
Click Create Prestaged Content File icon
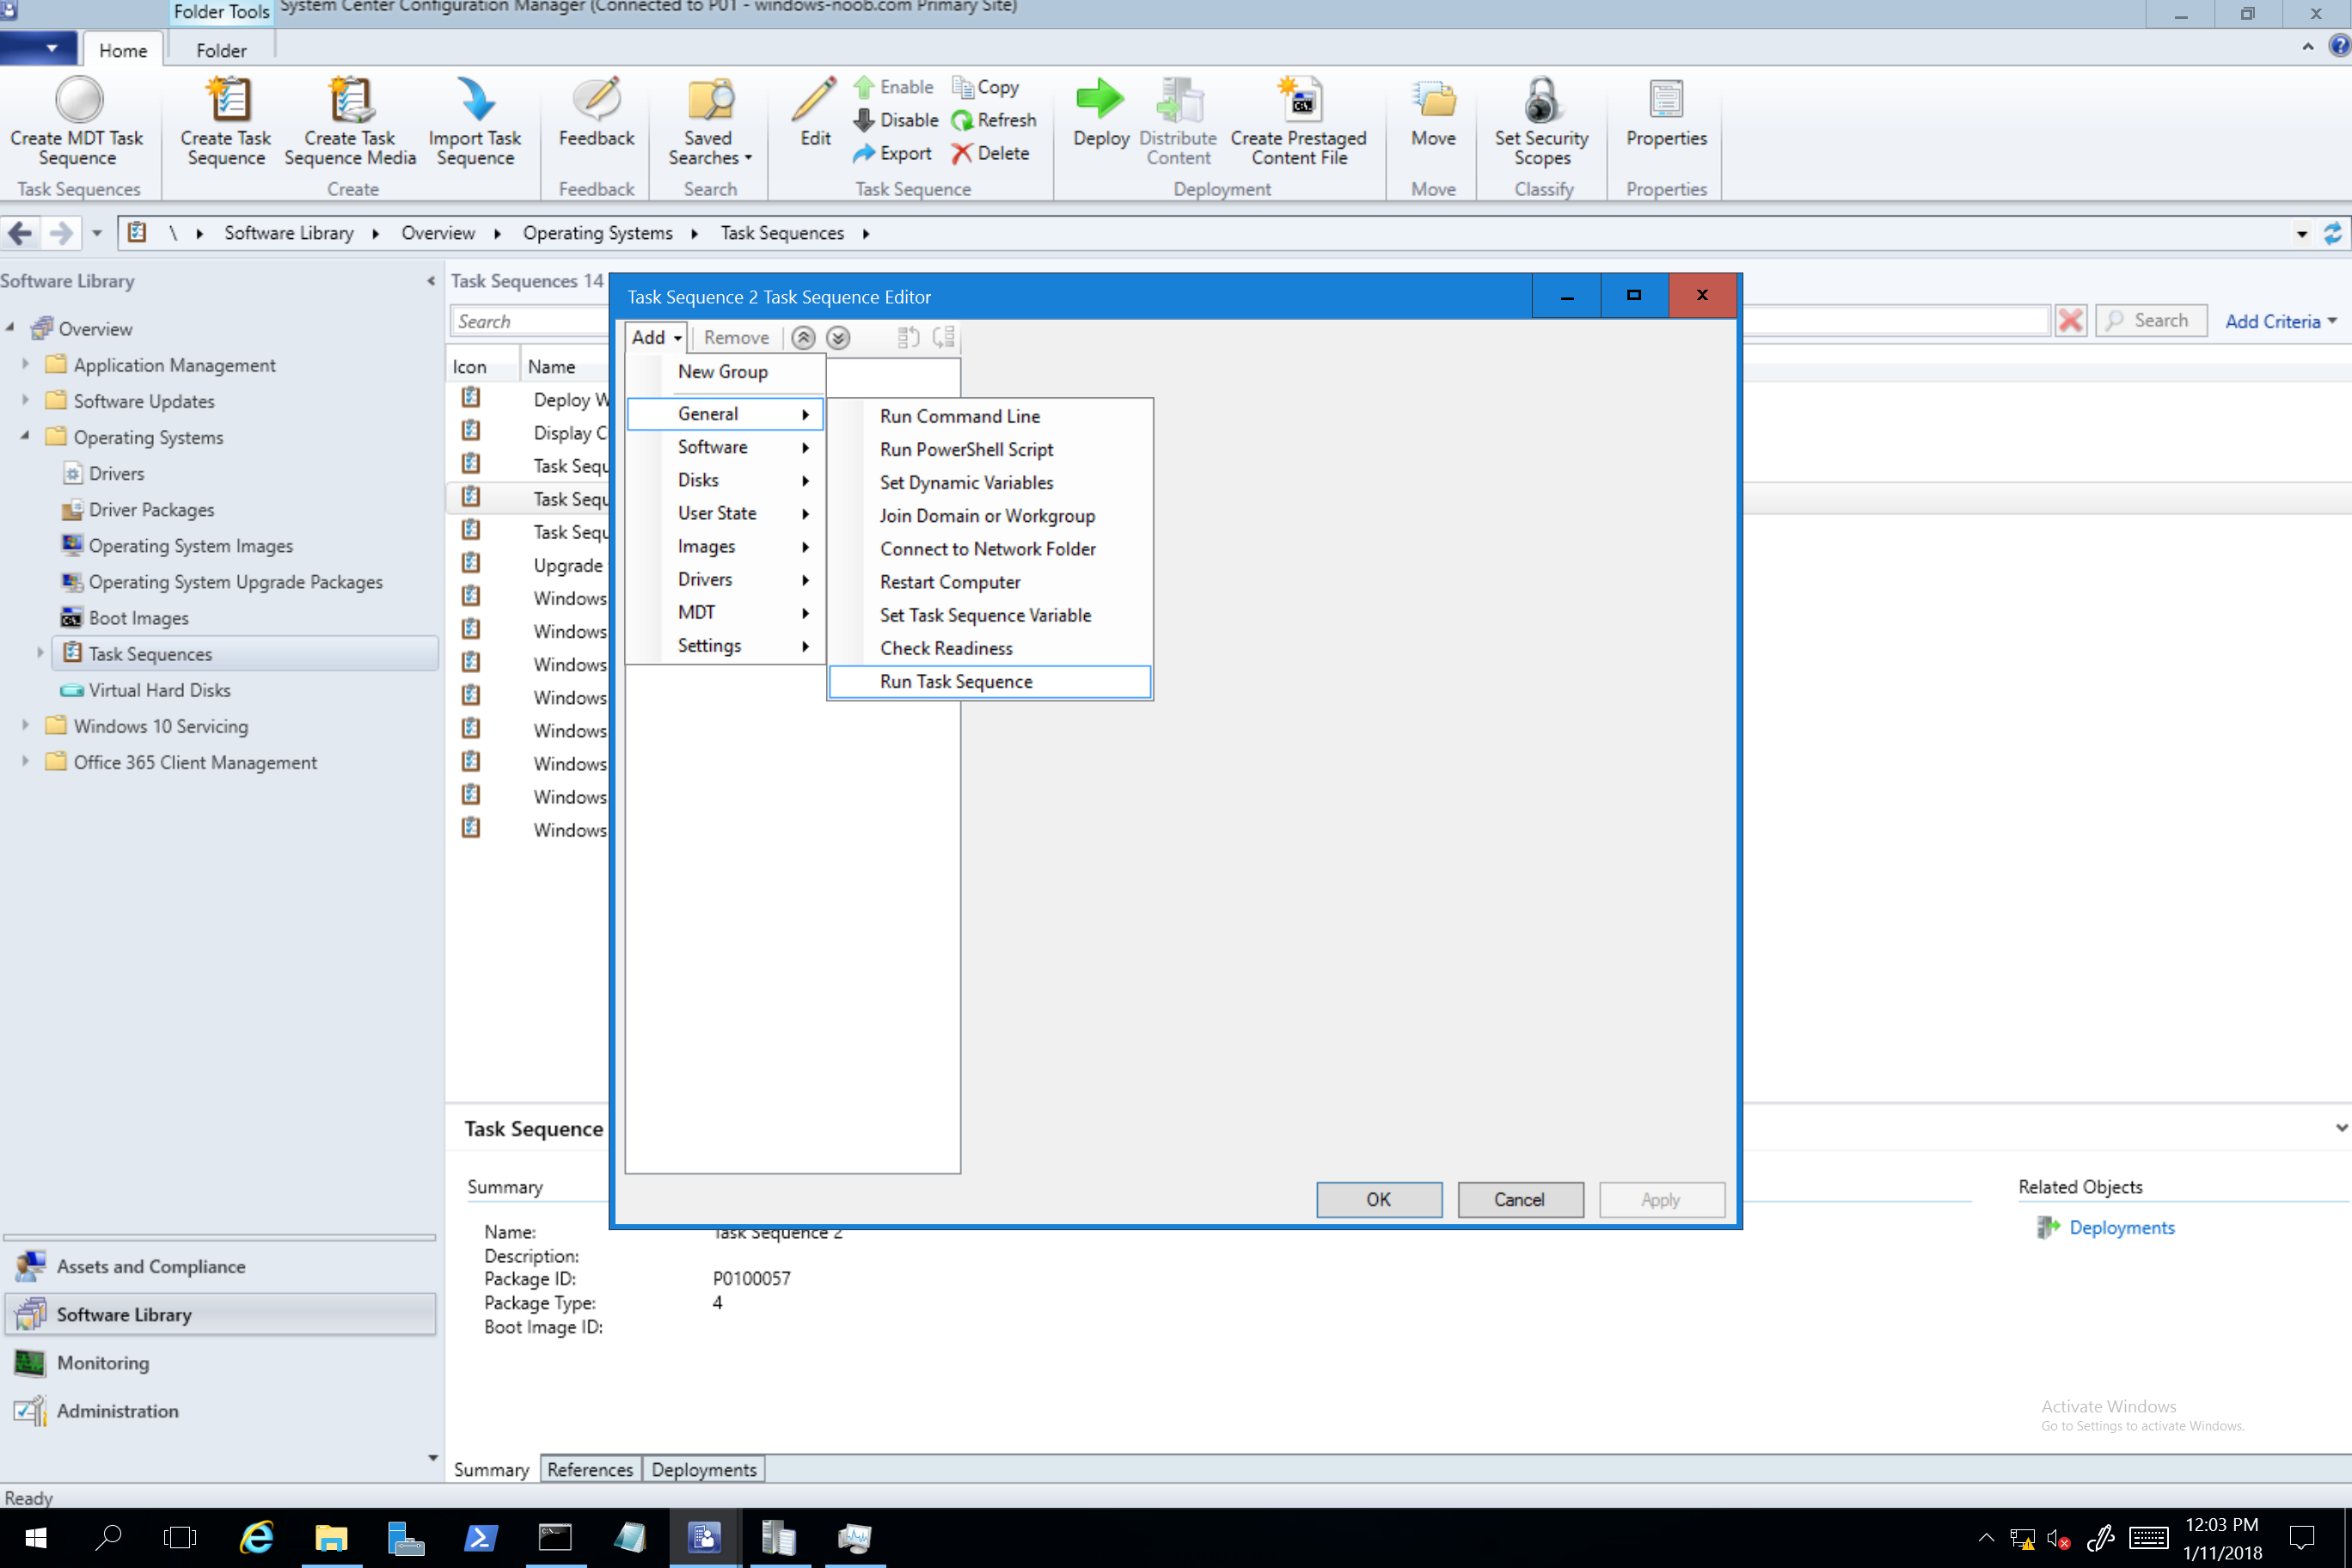[x=1299, y=100]
